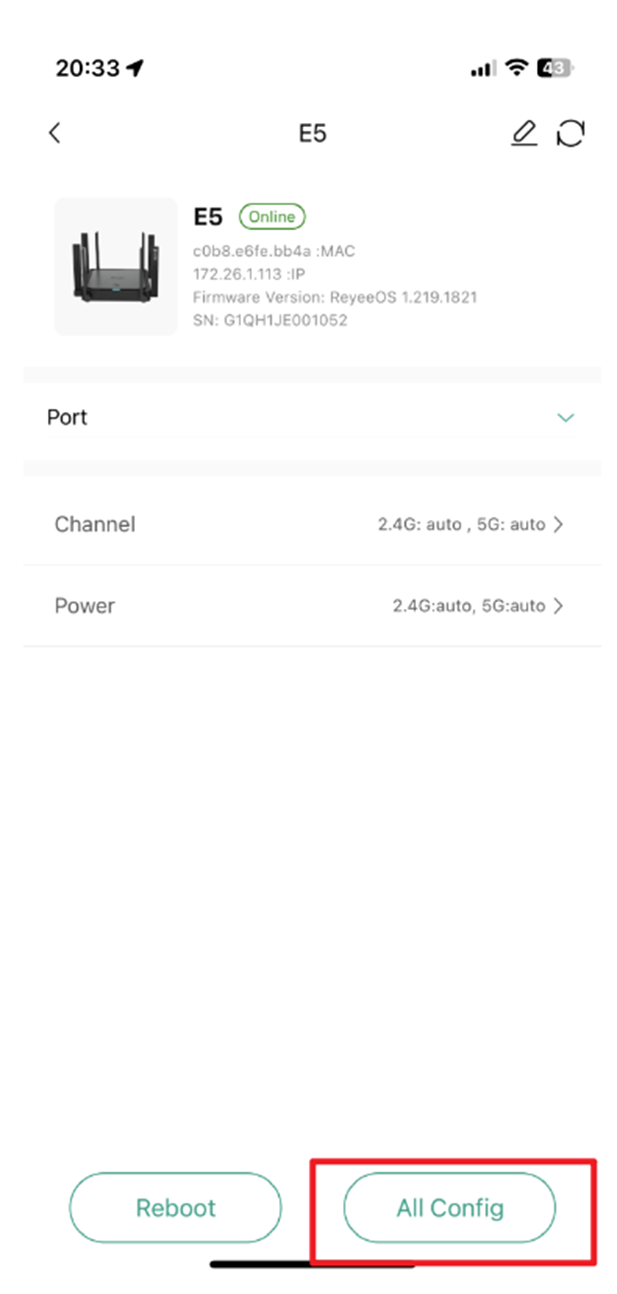Open the Power settings row
Image resolution: width=617 pixels, height=1294 pixels.
coord(312,606)
